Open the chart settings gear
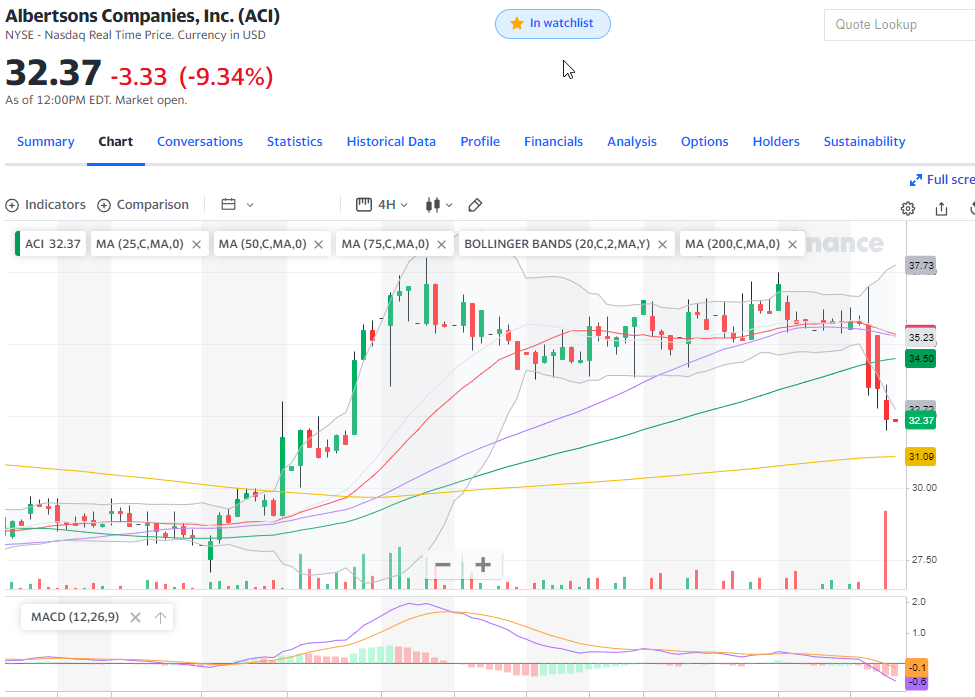This screenshot has height=697, width=975. (908, 209)
